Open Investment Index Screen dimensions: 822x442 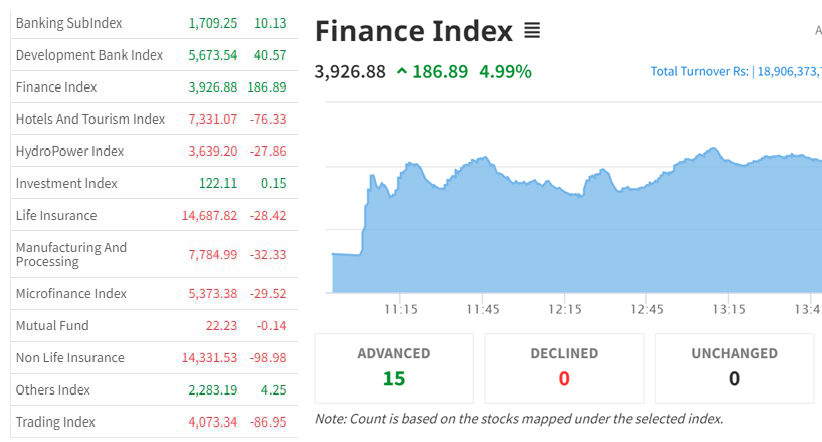pyautogui.click(x=66, y=183)
